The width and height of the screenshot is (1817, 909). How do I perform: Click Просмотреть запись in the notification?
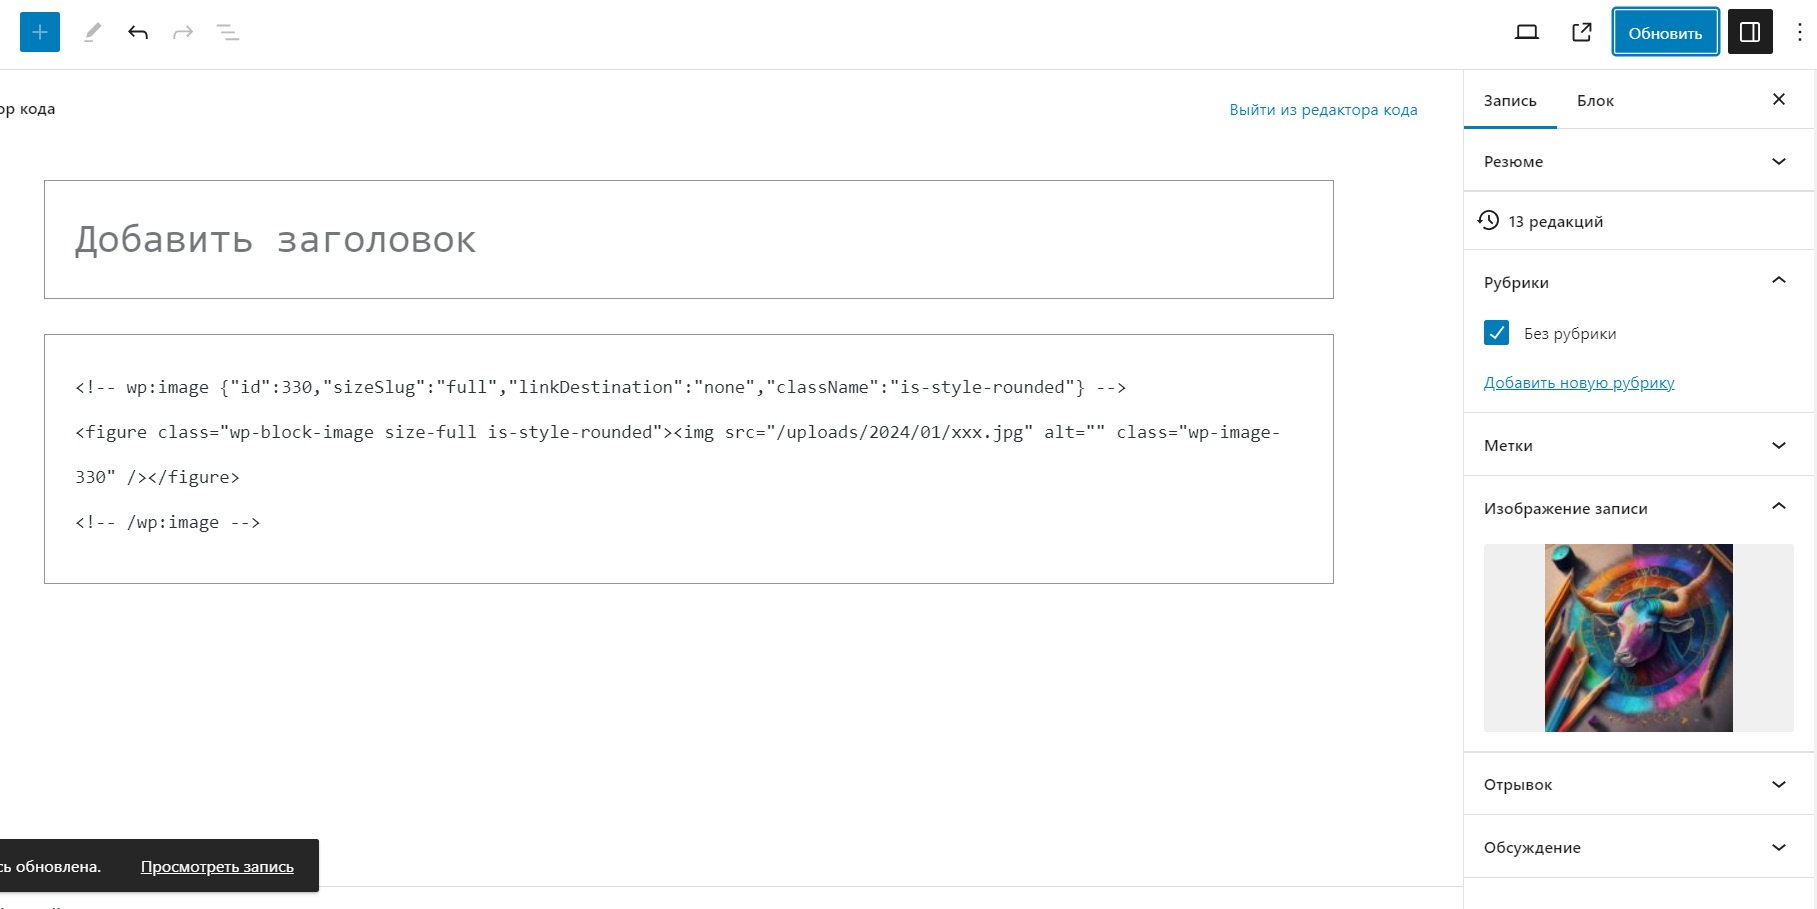coord(217,866)
